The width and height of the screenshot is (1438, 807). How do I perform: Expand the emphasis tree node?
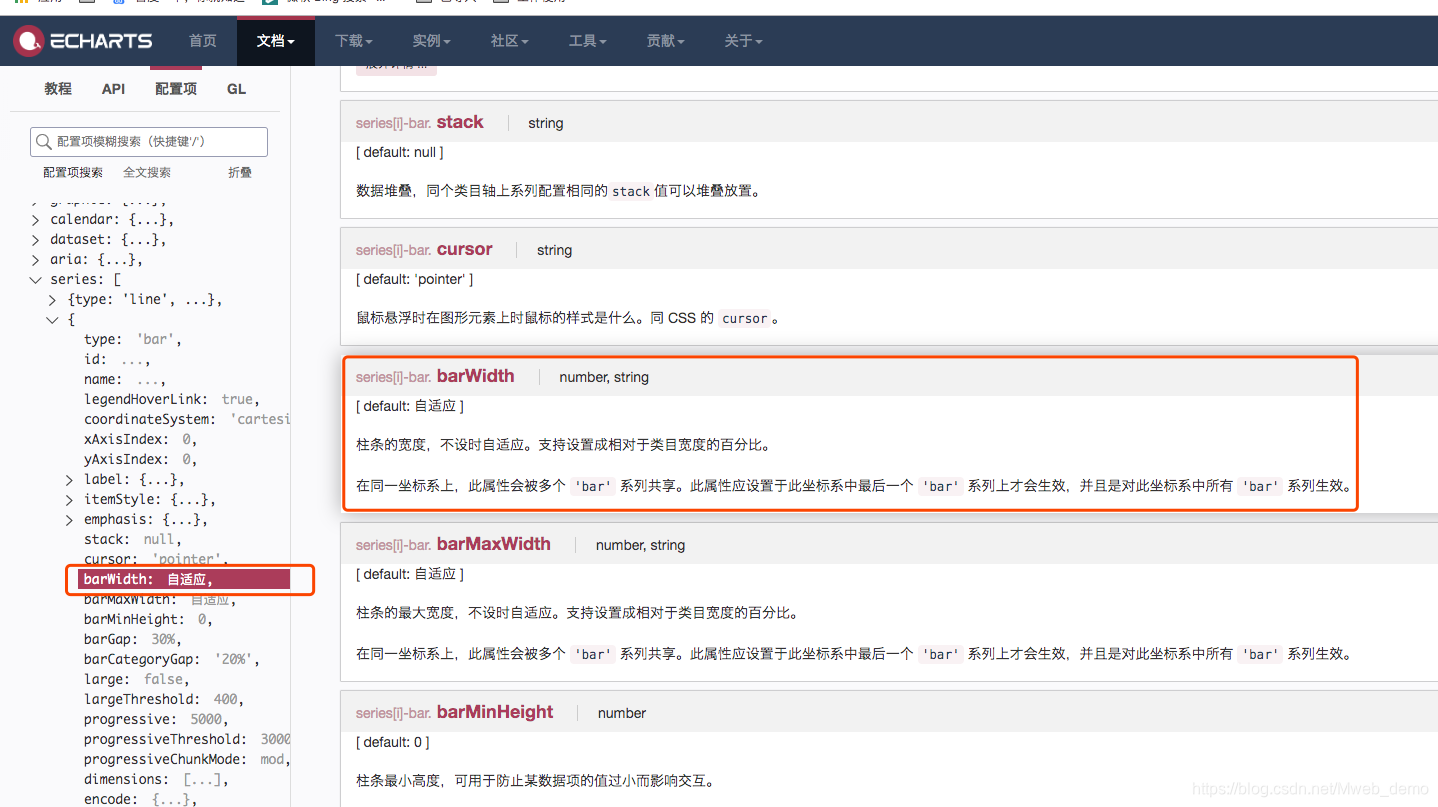tap(70, 519)
